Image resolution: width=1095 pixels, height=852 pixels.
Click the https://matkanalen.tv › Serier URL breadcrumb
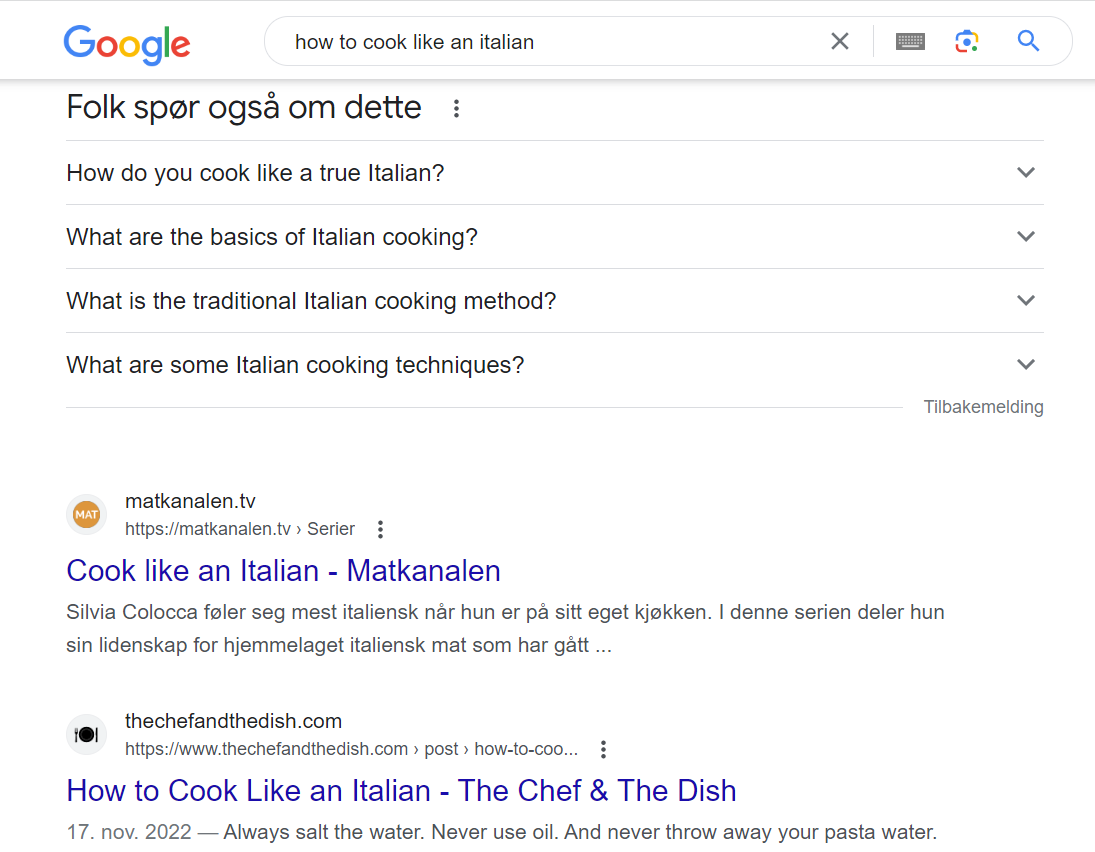240,529
